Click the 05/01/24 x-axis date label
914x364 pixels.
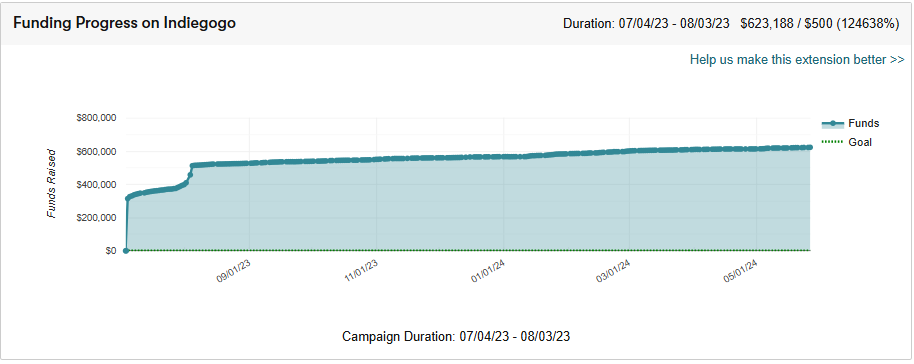point(740,271)
